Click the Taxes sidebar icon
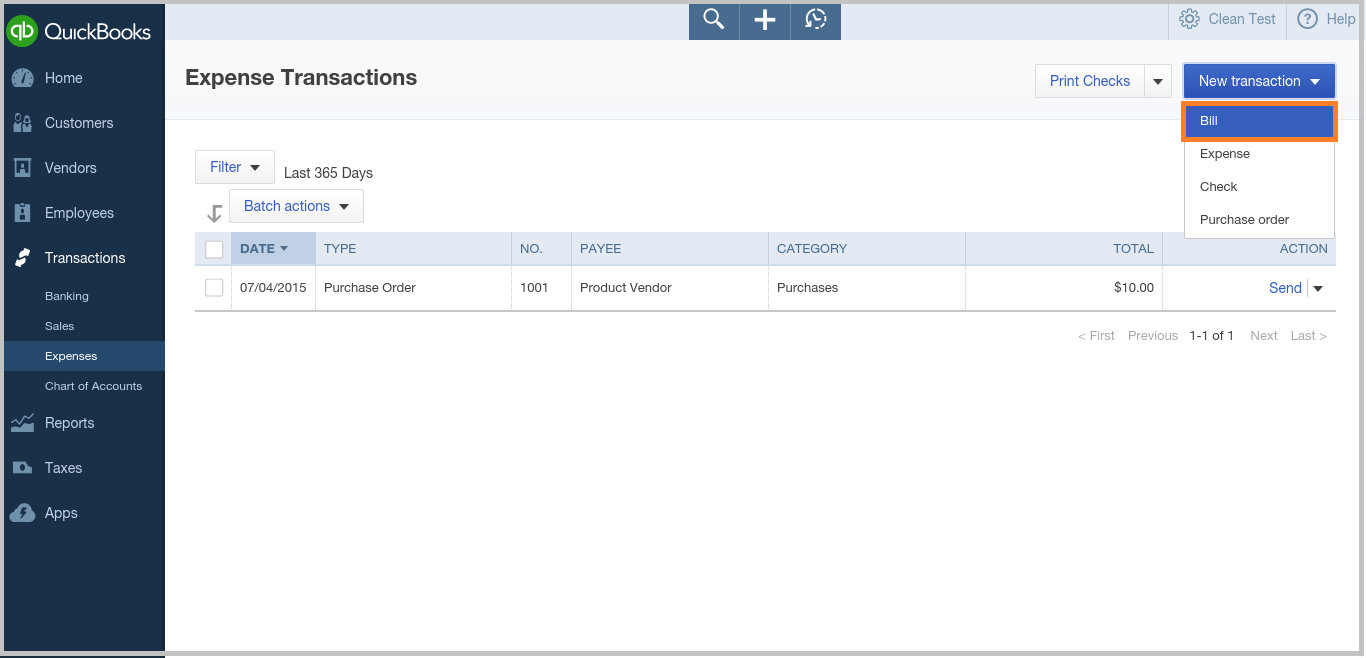The image size is (1366, 658). pos(23,468)
